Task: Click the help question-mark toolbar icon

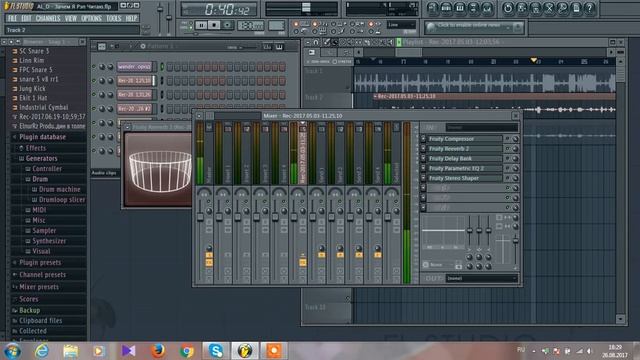Action: point(589,8)
